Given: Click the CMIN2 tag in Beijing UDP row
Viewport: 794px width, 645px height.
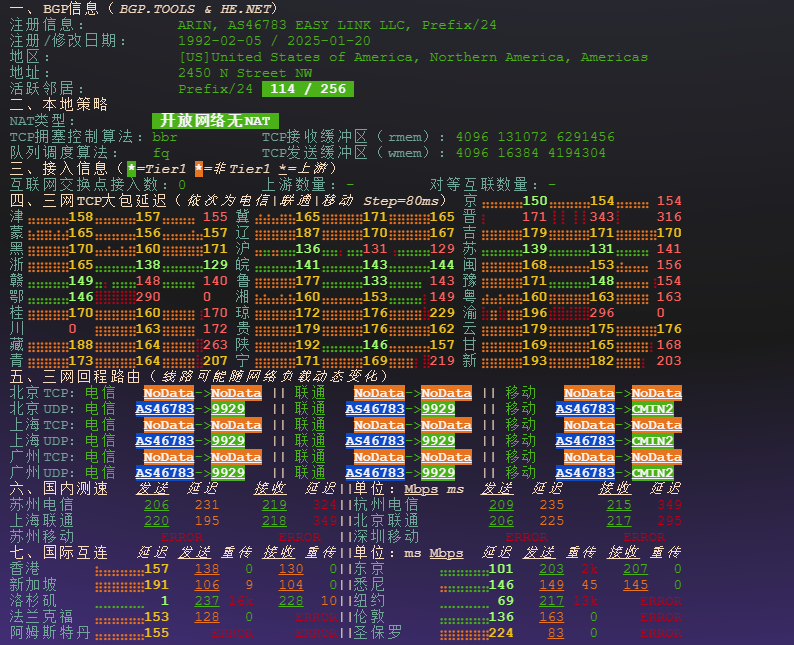Looking at the screenshot, I should 652,409.
